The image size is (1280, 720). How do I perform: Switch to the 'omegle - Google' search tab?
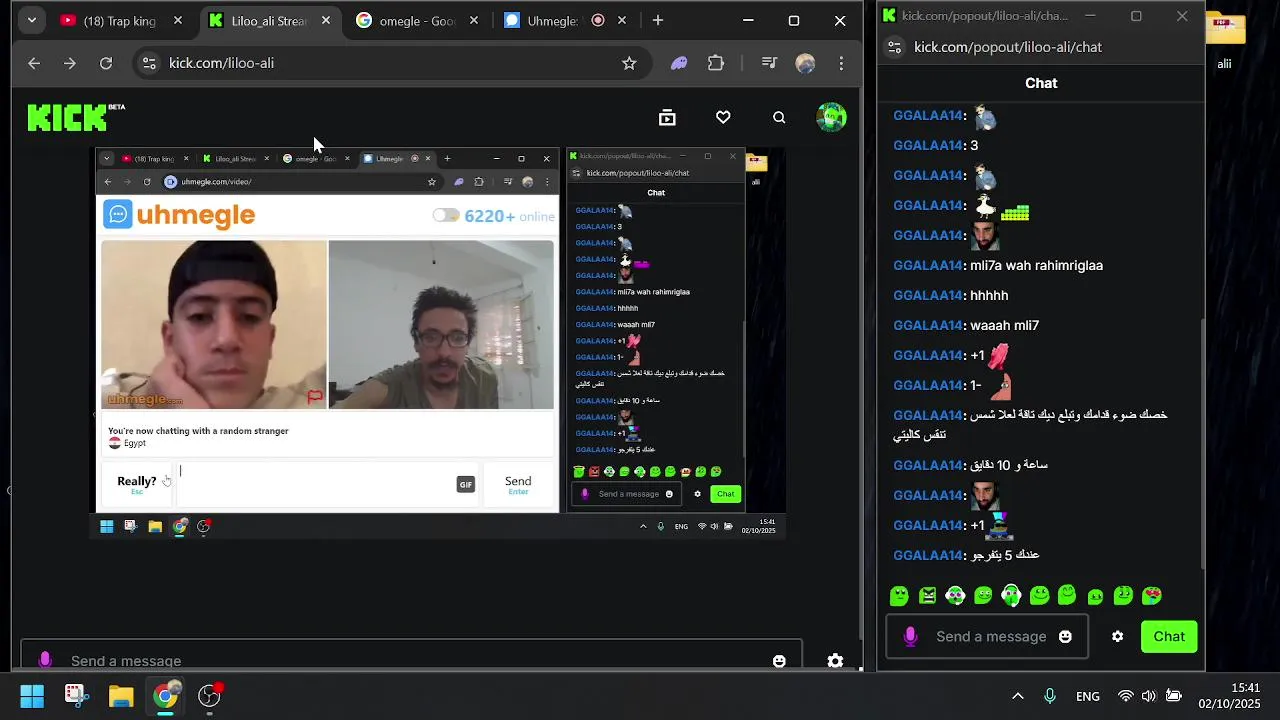click(416, 20)
